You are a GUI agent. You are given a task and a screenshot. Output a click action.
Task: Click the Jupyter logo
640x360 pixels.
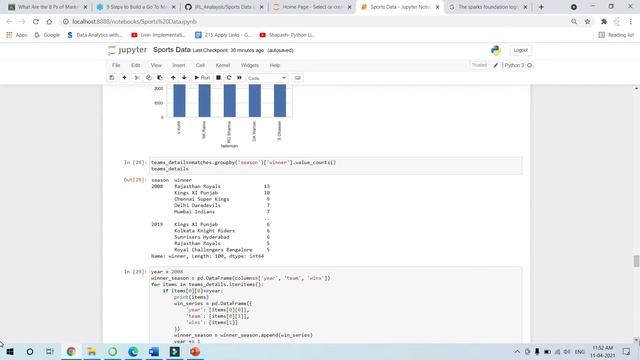(127, 50)
